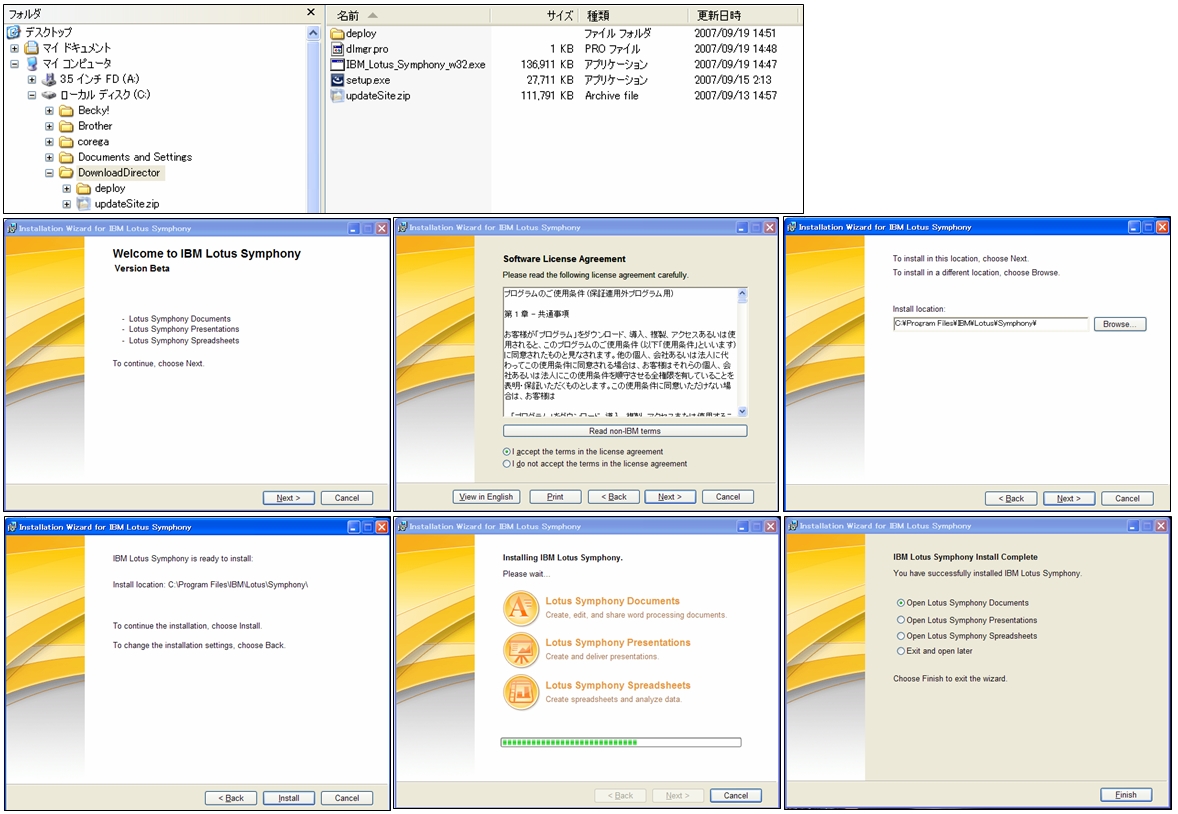Click the title bar icon of the Welcome wizard
Image resolution: width=1178 pixels, height=814 pixels.
coord(12,228)
